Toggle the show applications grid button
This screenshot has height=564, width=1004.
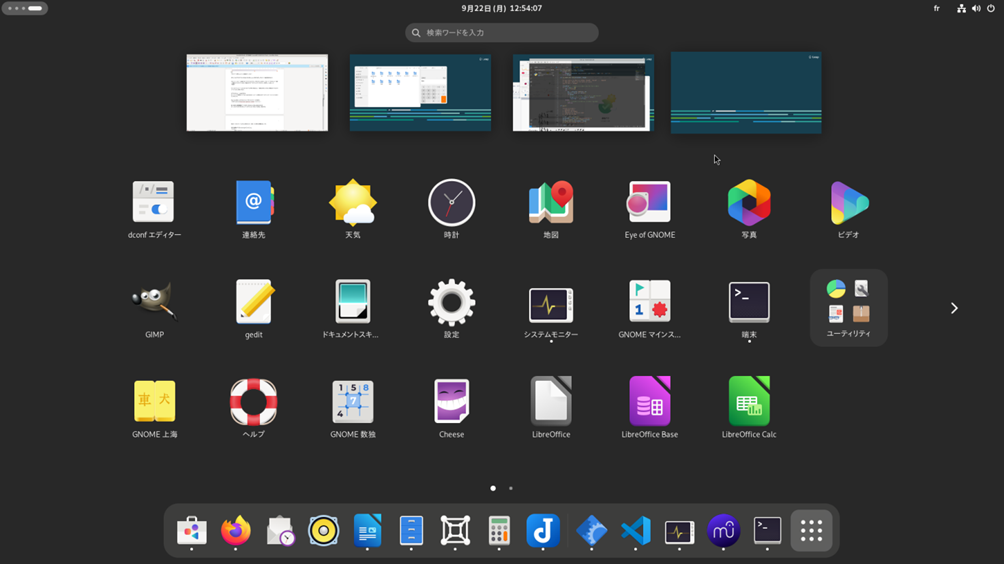(x=811, y=531)
